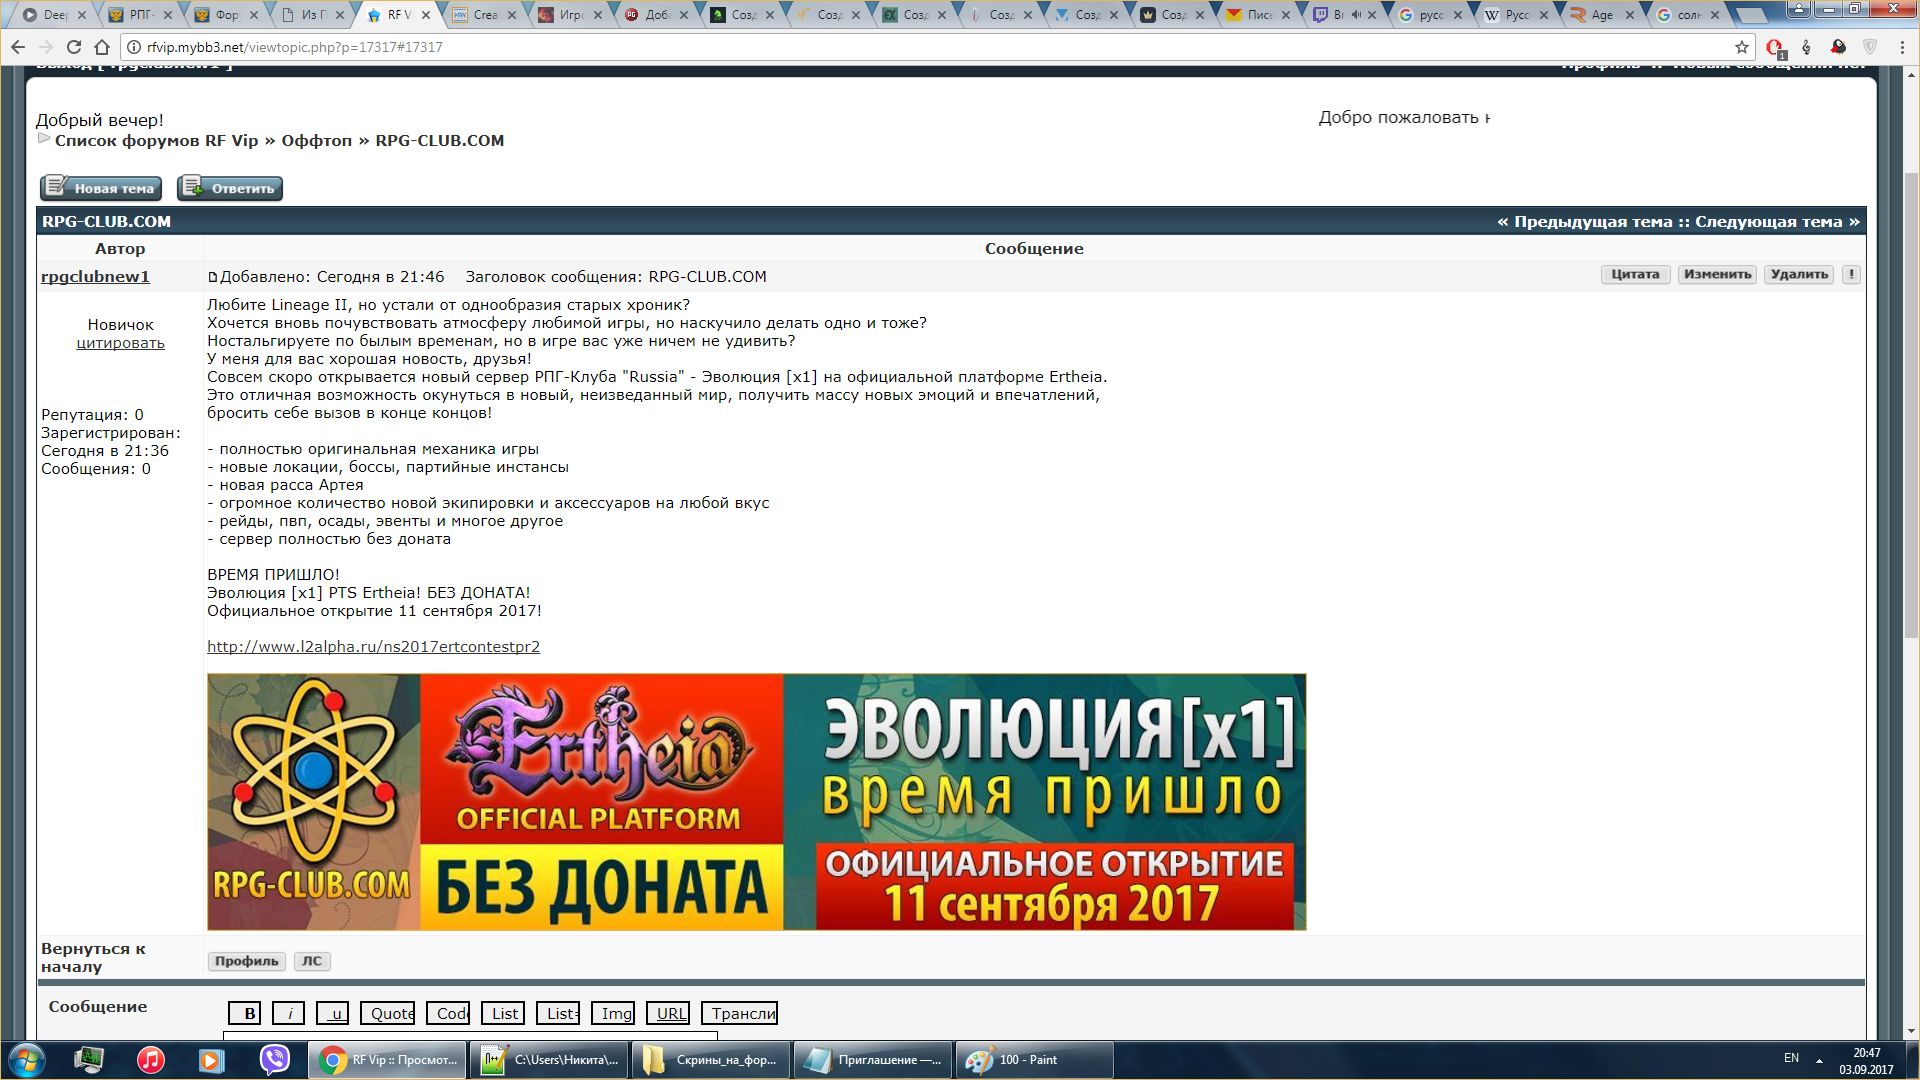Insert a Quote tag
Image resolution: width=1920 pixels, height=1080 pixels.
pos(387,1013)
